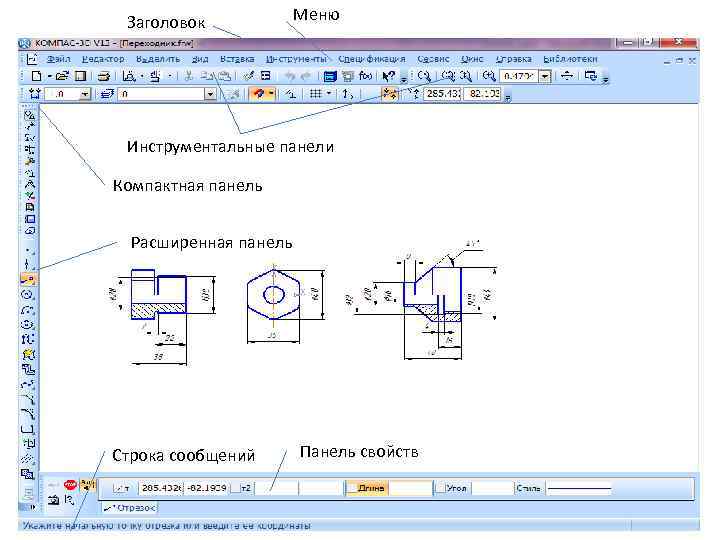Click the Paste clipboard icon

point(224,76)
